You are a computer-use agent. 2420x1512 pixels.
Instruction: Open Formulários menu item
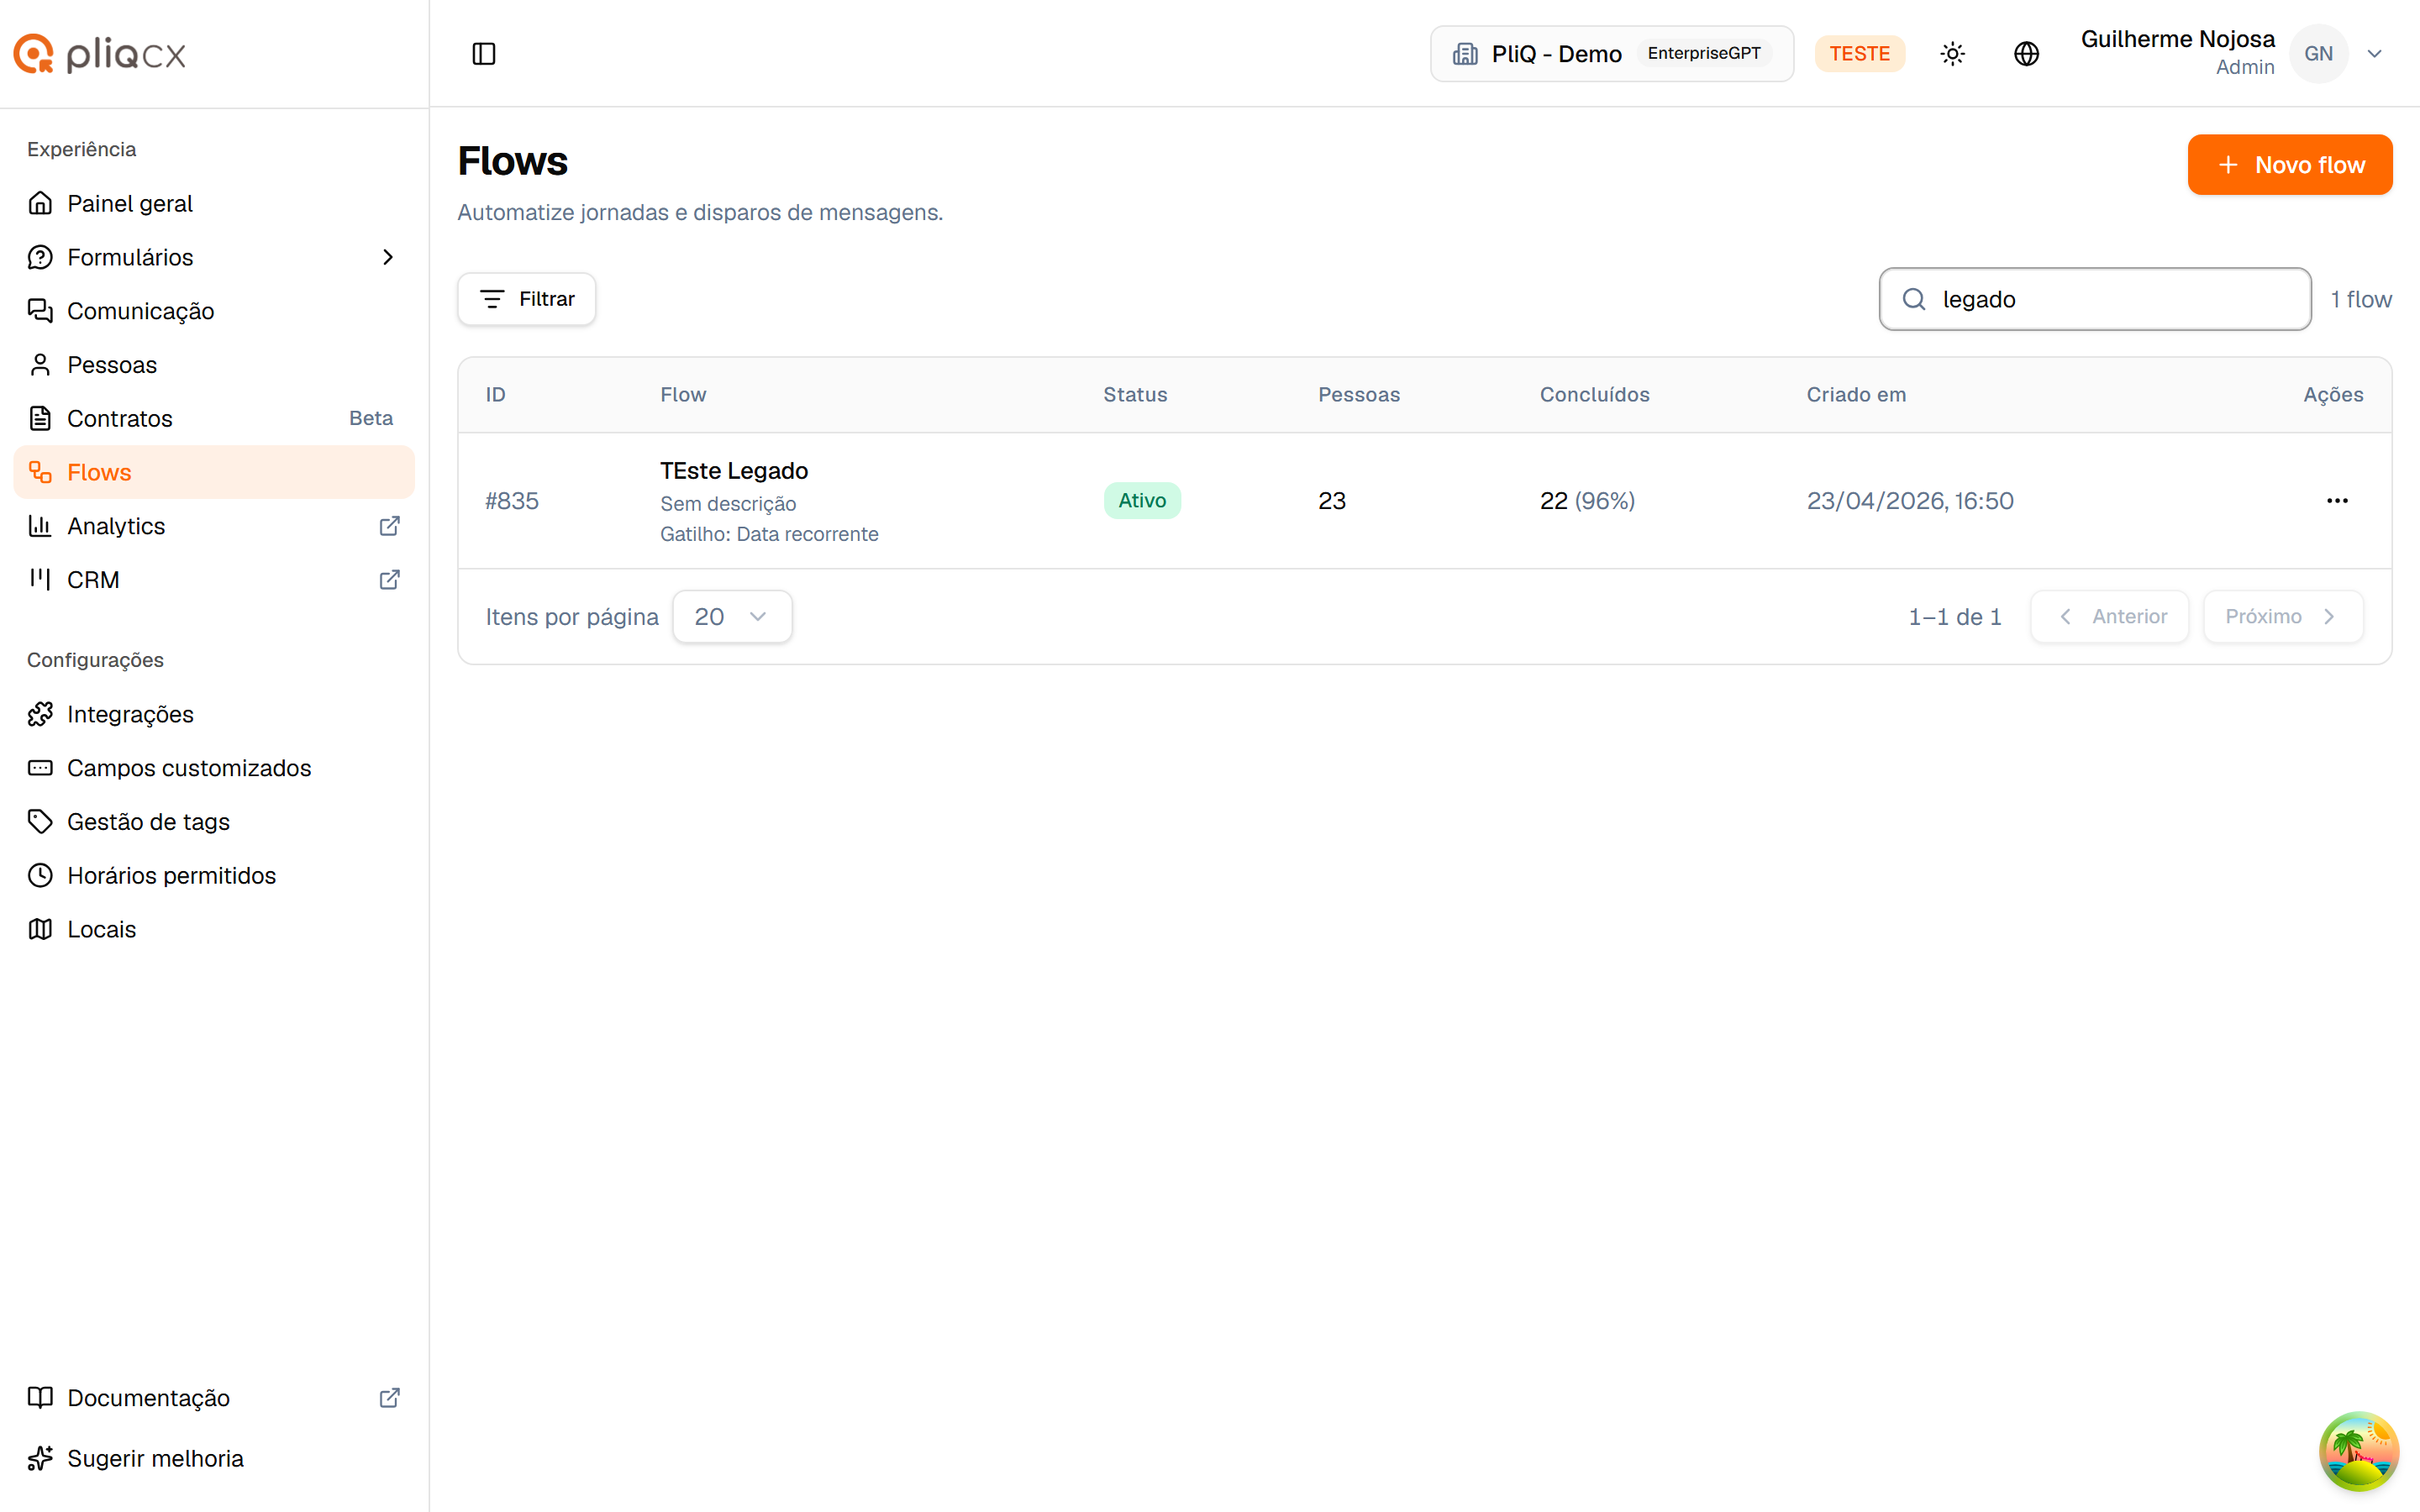point(214,257)
